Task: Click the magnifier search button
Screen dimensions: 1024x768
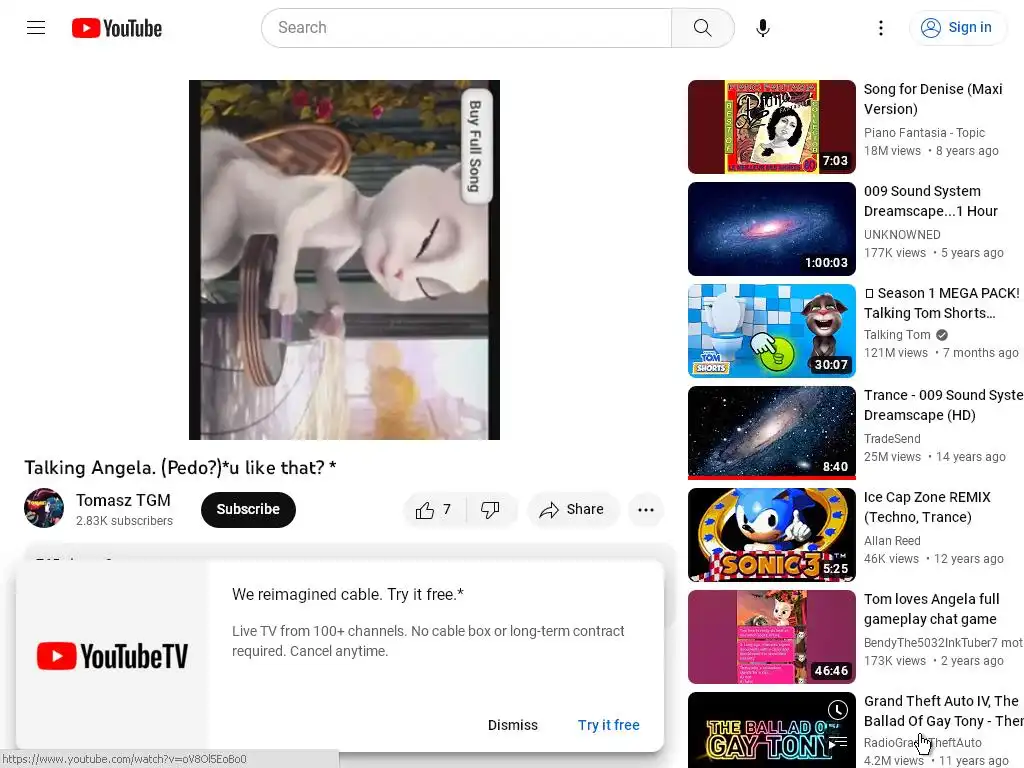Action: pyautogui.click(x=703, y=28)
